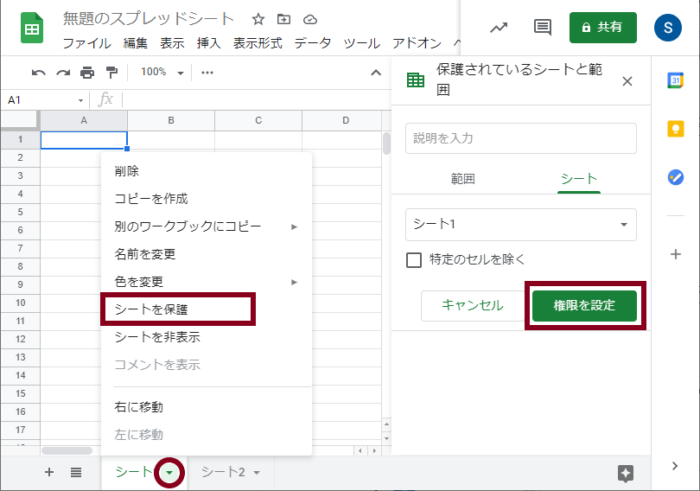
Task: Click the print icon in toolbar
Action: (87, 72)
